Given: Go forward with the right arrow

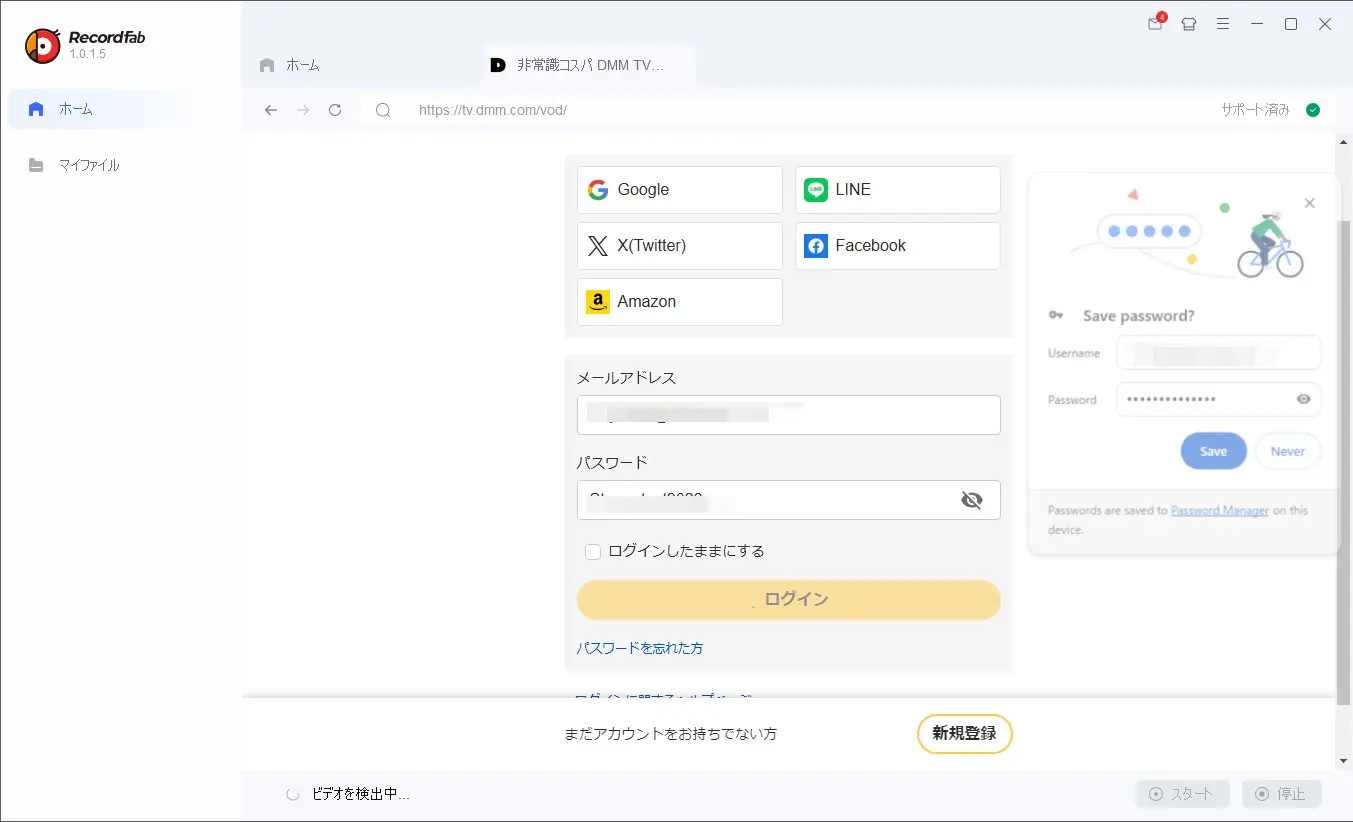Looking at the screenshot, I should coord(303,110).
